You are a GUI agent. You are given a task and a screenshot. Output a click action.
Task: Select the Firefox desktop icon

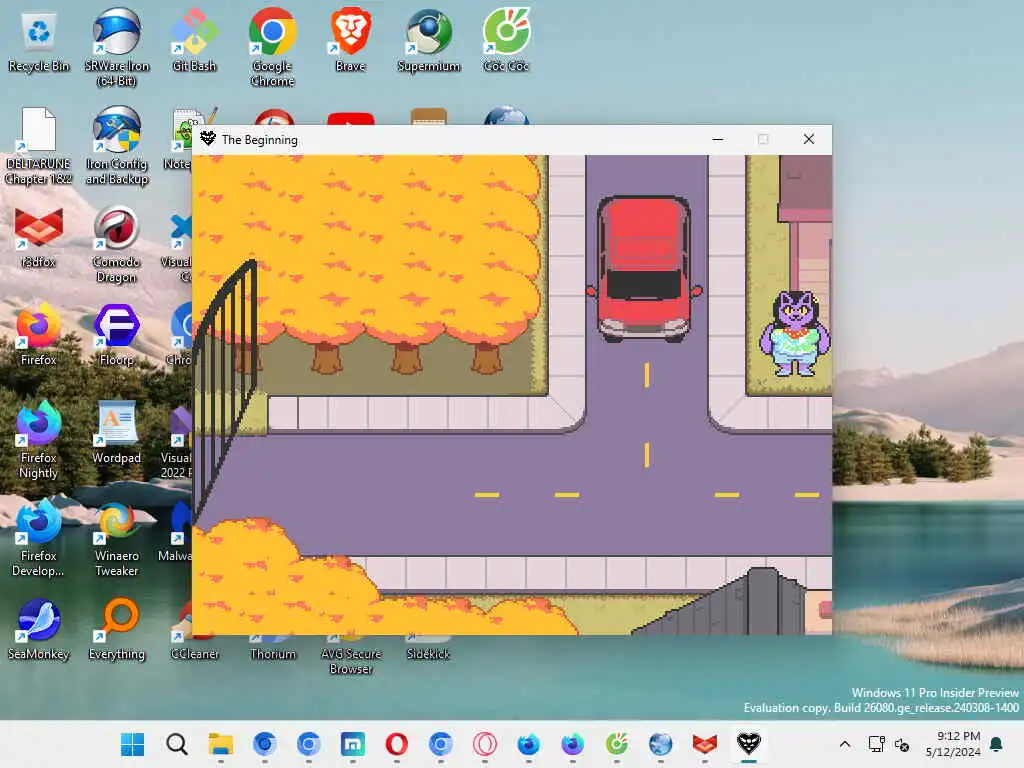tap(39, 334)
